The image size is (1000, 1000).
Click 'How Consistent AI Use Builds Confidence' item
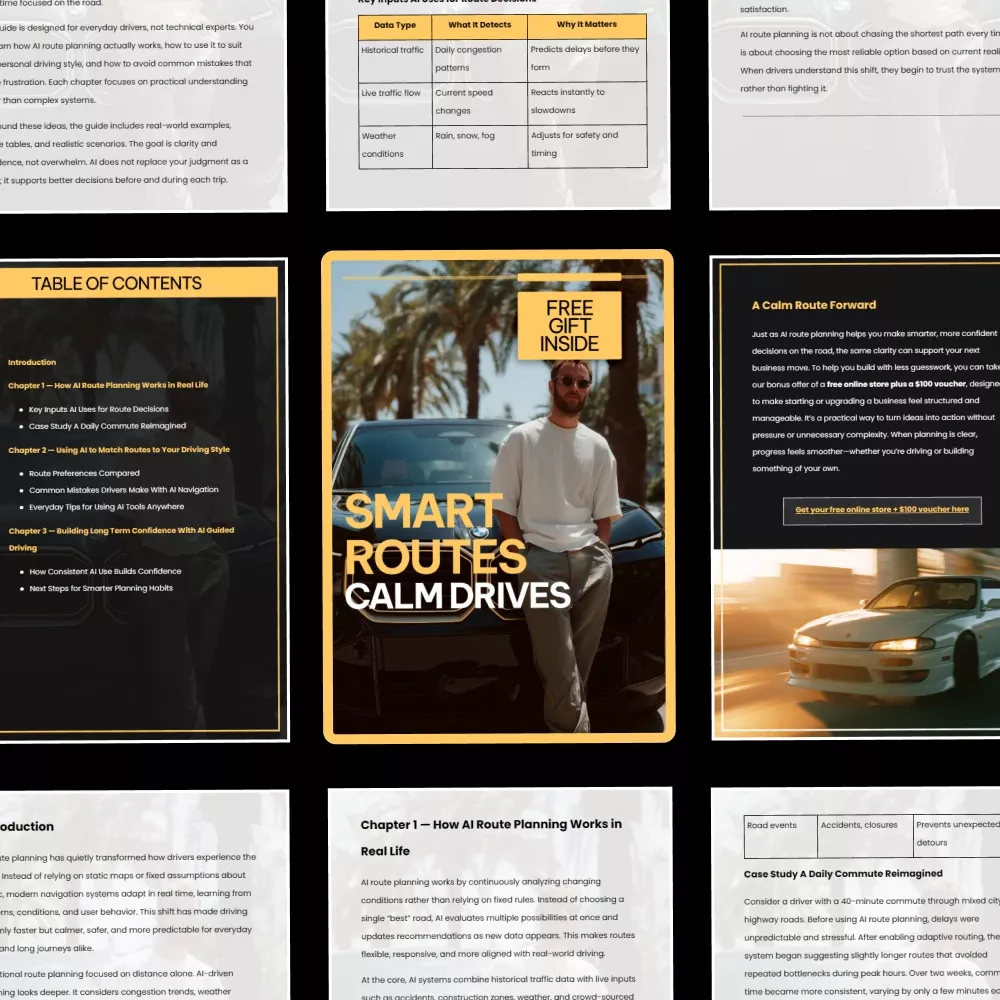tap(105, 572)
